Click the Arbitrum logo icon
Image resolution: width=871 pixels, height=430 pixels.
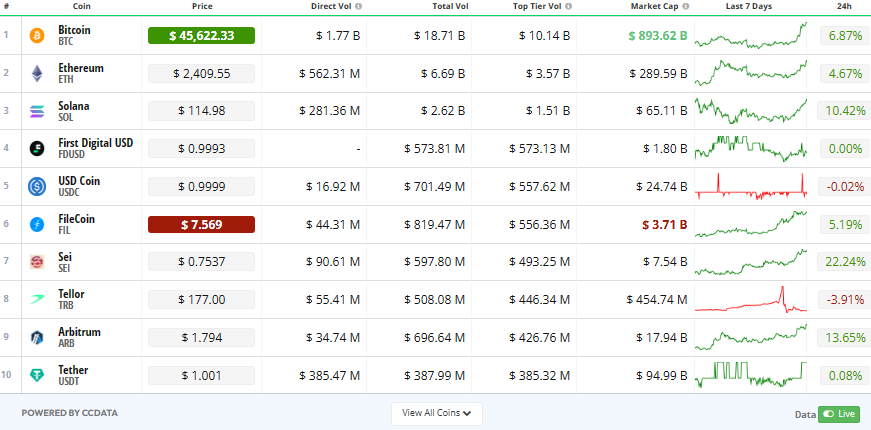[37, 337]
